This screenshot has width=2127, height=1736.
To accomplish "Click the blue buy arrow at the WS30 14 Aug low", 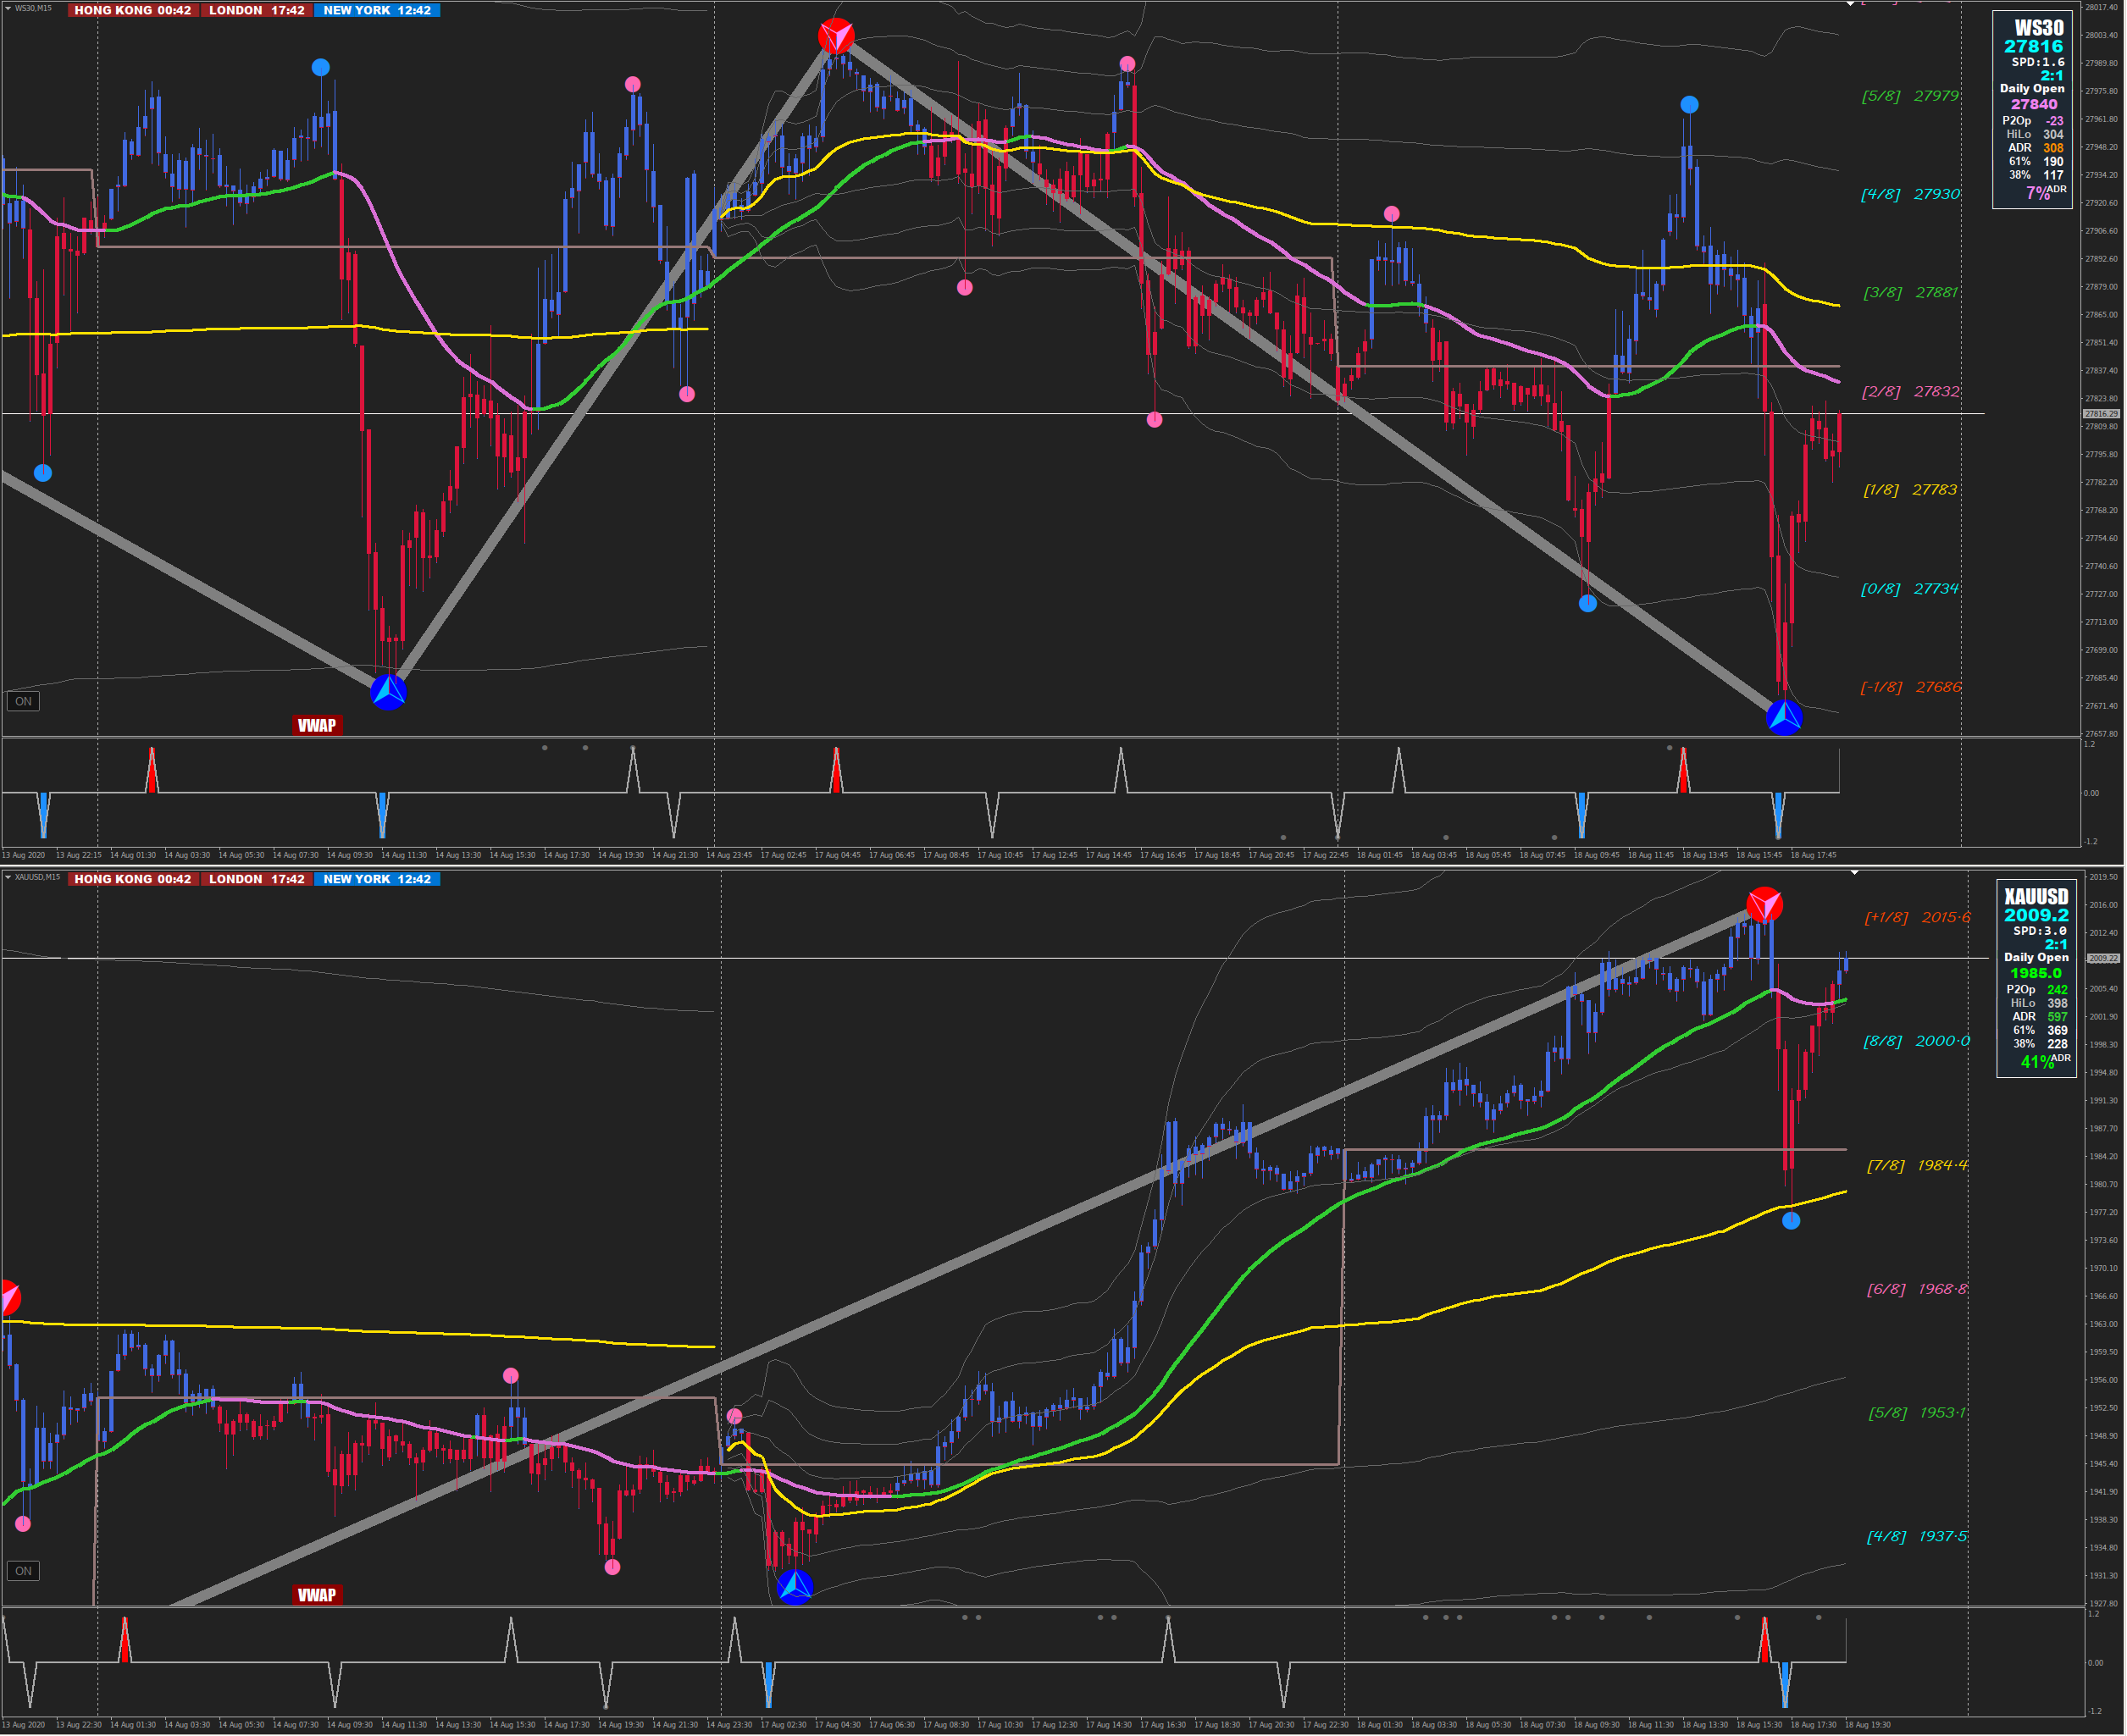I will coord(389,692).
